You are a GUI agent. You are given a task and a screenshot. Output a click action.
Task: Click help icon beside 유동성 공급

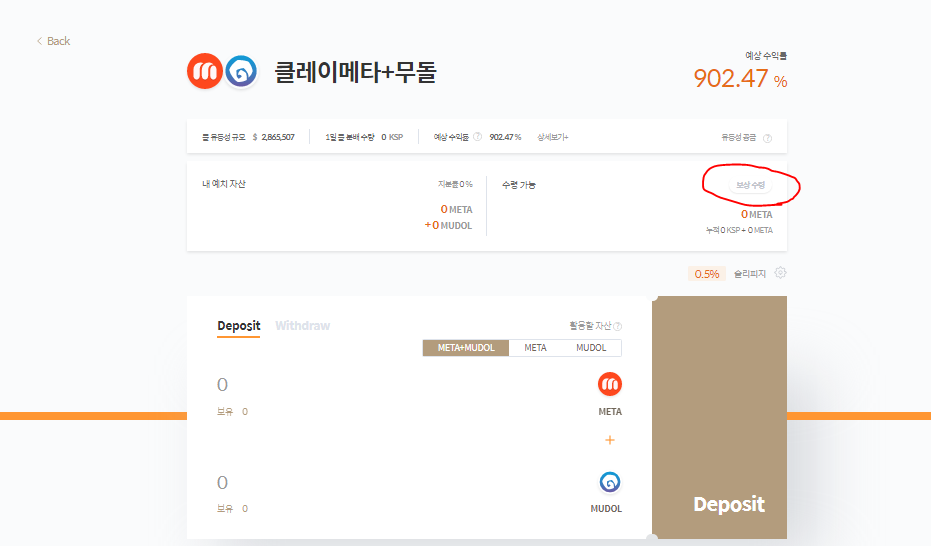pyautogui.click(x=767, y=138)
